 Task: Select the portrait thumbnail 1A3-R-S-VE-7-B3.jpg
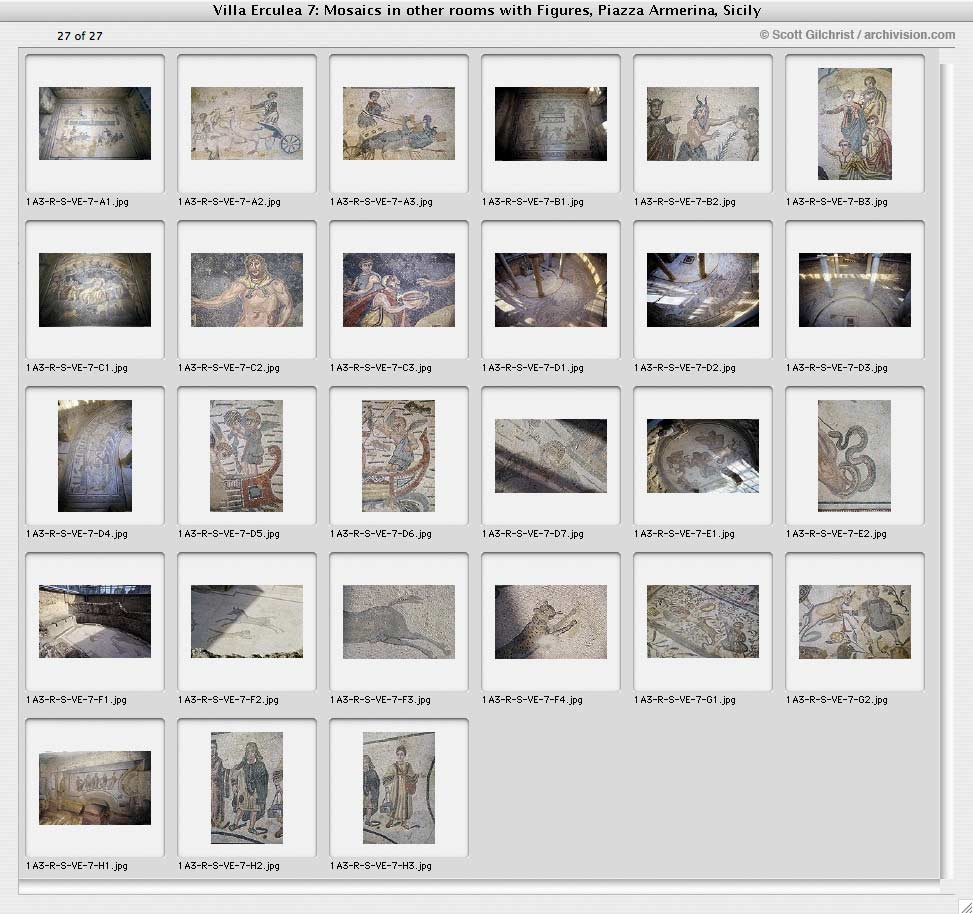click(x=855, y=123)
